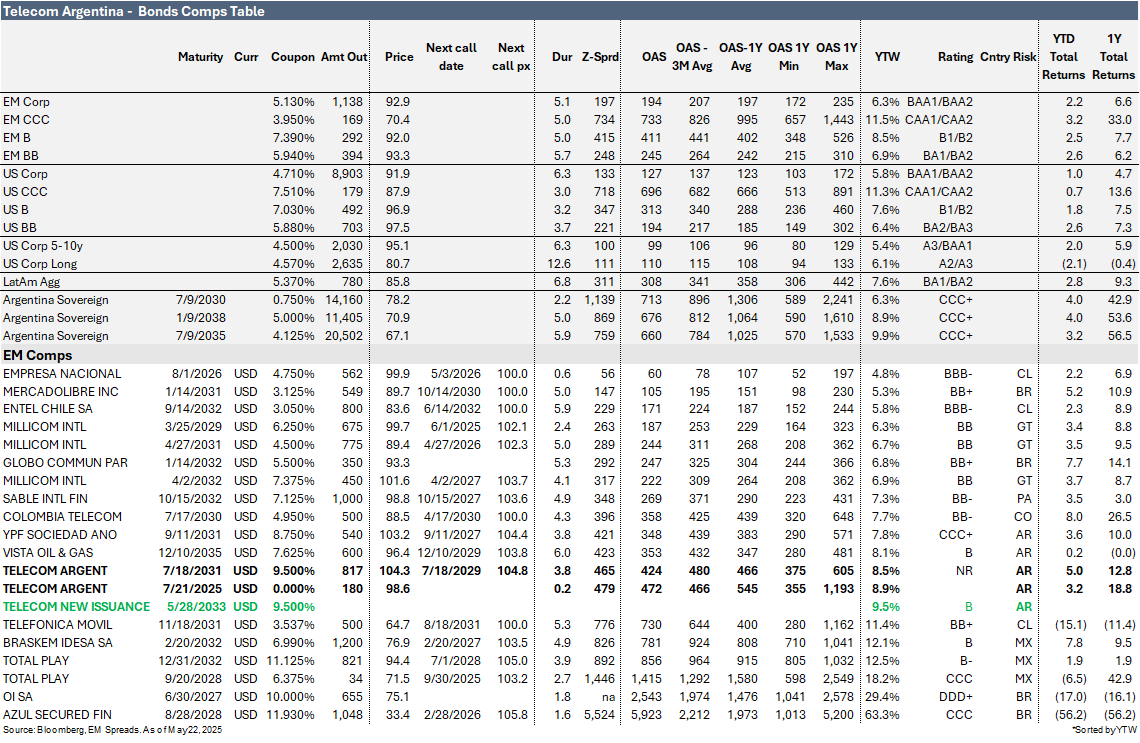Image resolution: width=1140 pixels, height=743 pixels.
Task: Select the YTD Total Returns header
Action: (x=1063, y=57)
